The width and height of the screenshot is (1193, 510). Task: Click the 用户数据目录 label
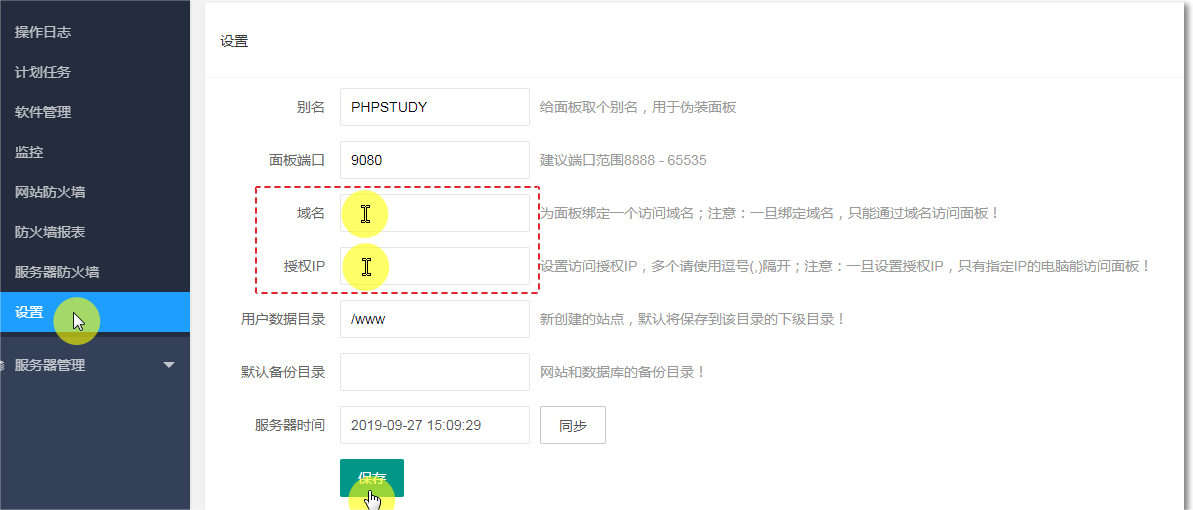283,319
